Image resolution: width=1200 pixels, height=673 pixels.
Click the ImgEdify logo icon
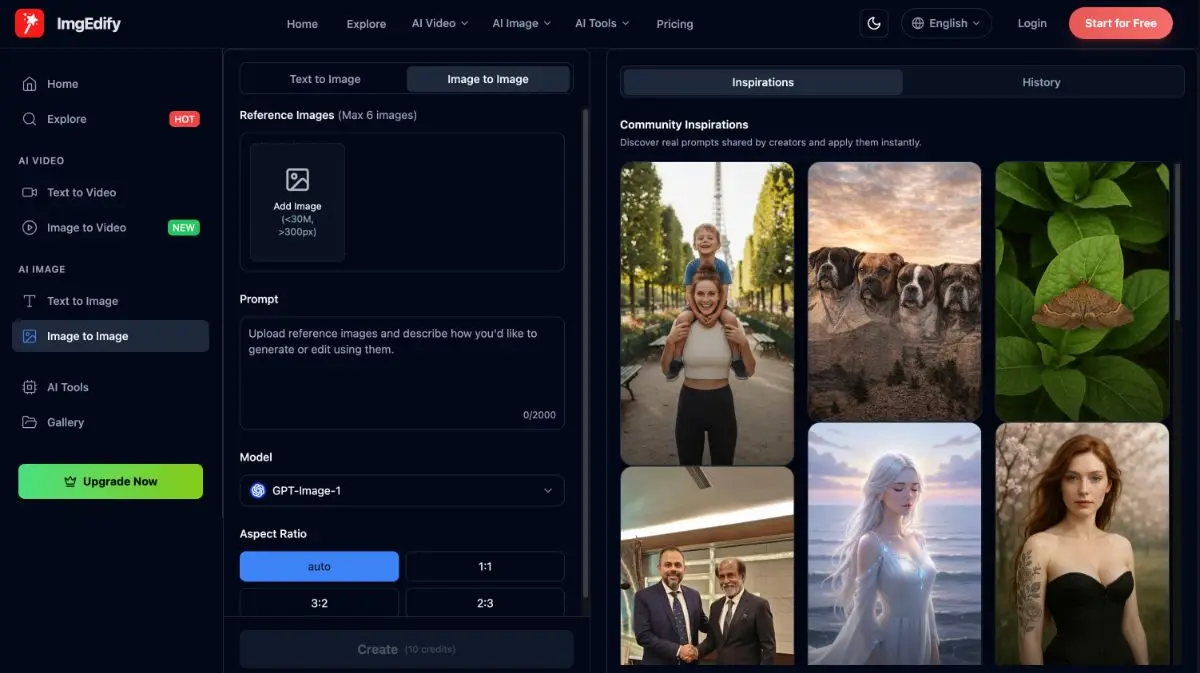tap(29, 23)
